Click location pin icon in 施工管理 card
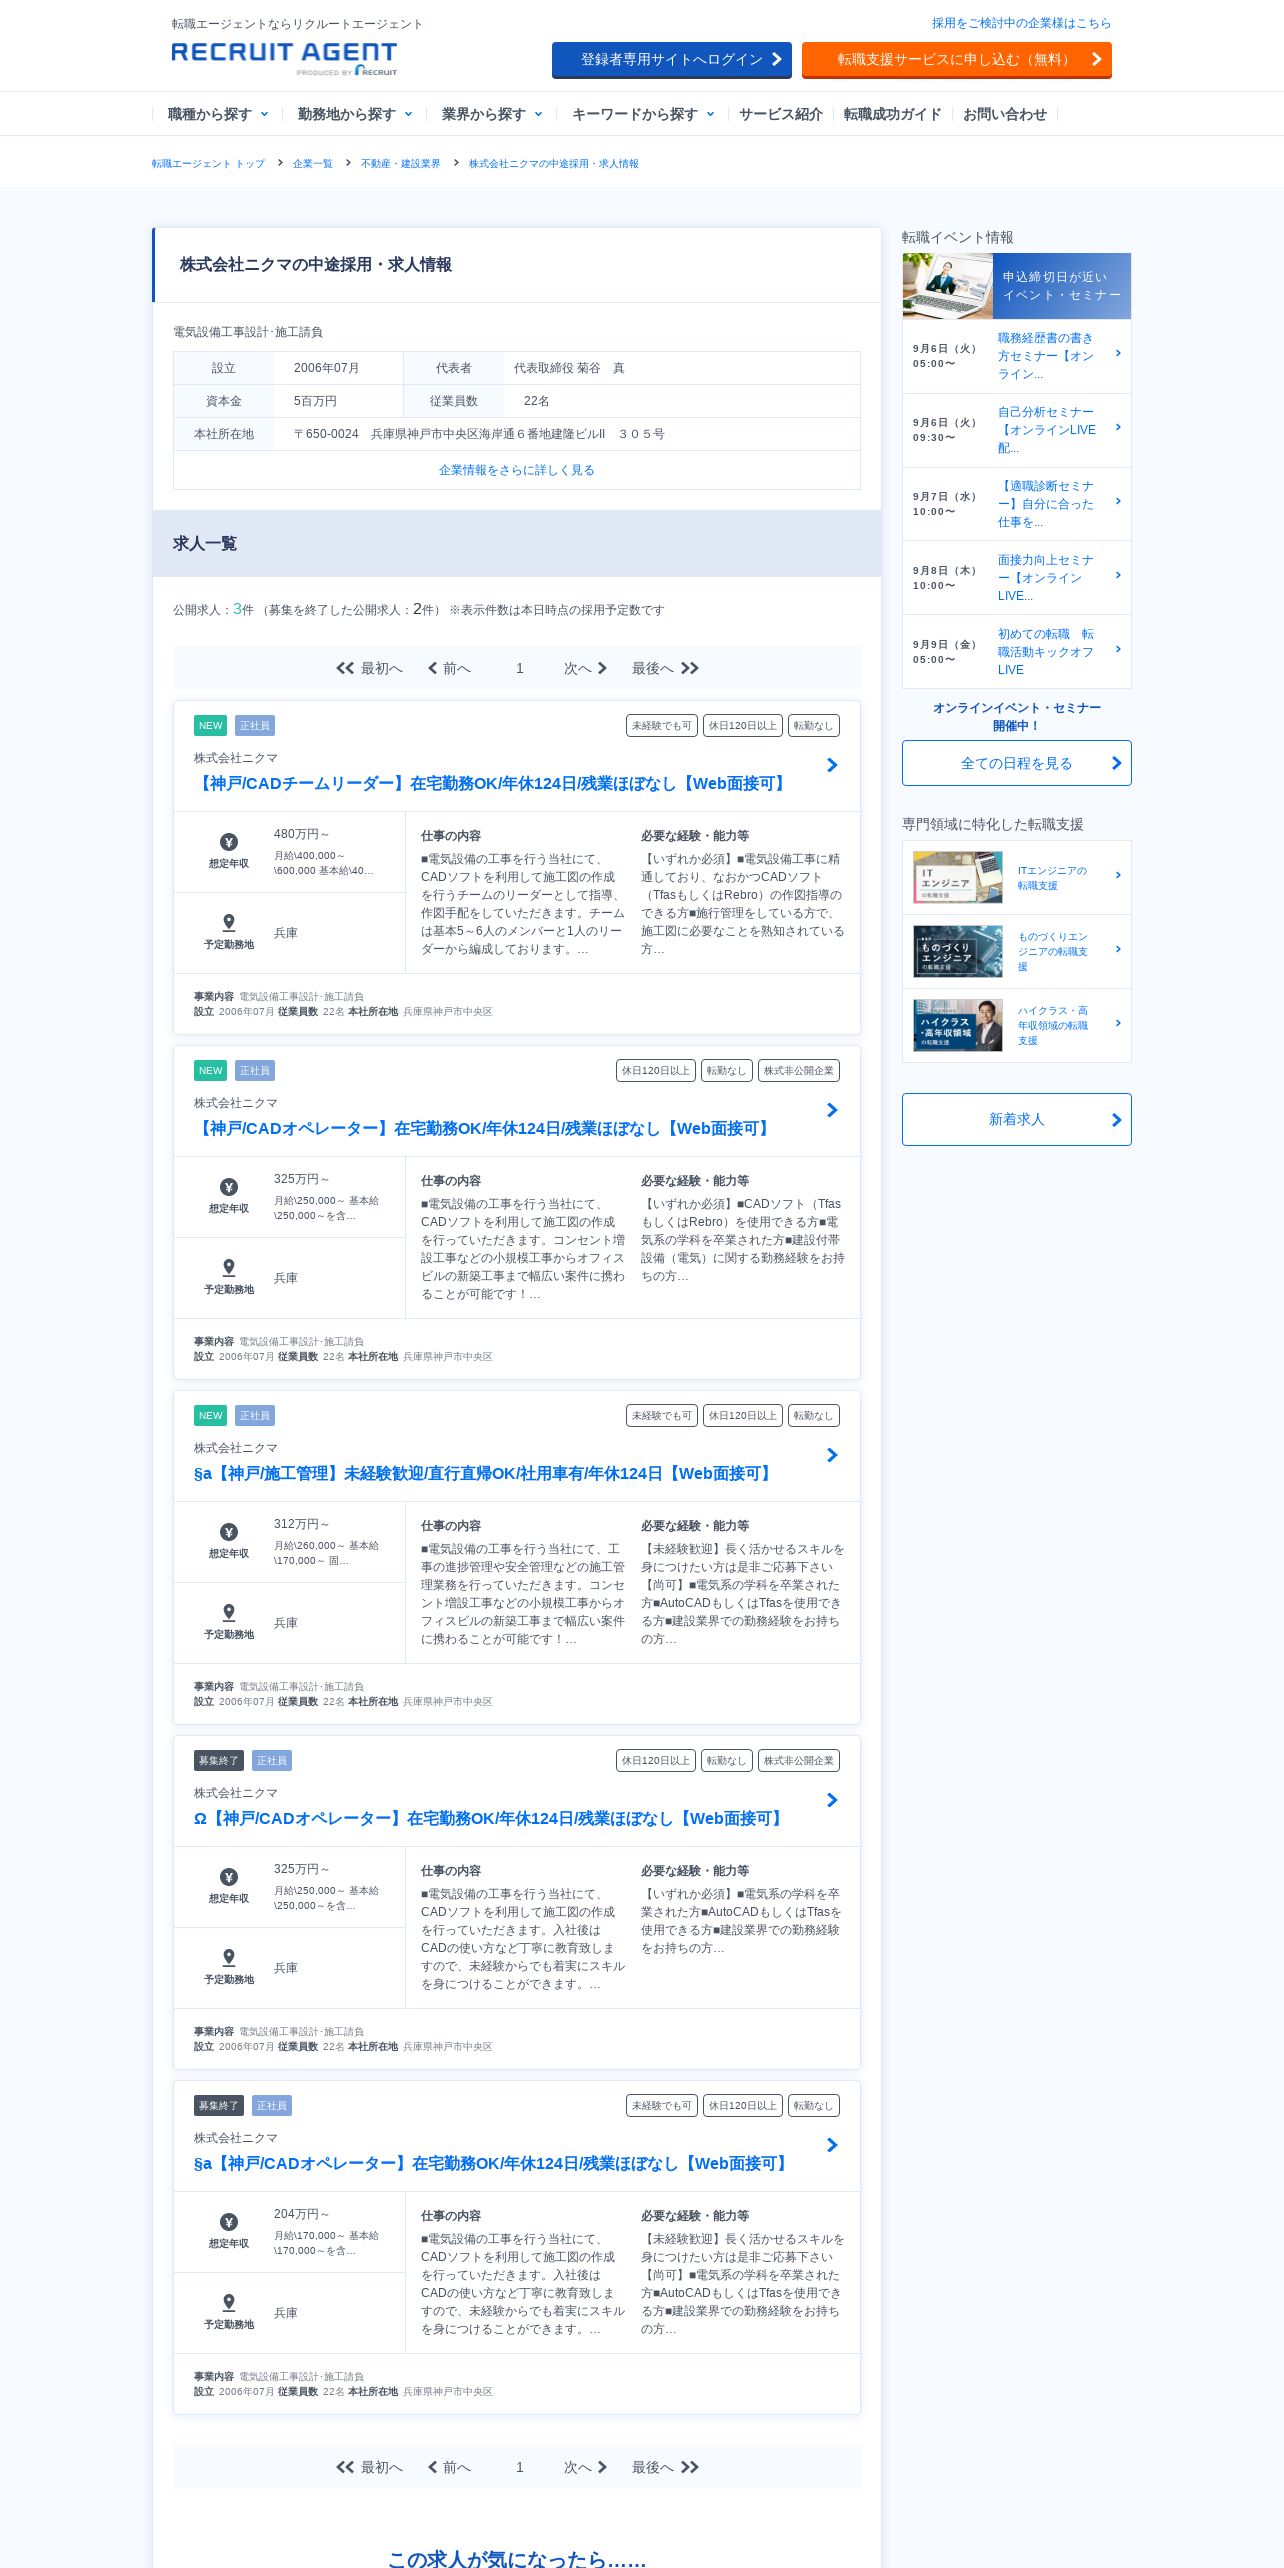This screenshot has width=1284, height=2568. point(229,1613)
